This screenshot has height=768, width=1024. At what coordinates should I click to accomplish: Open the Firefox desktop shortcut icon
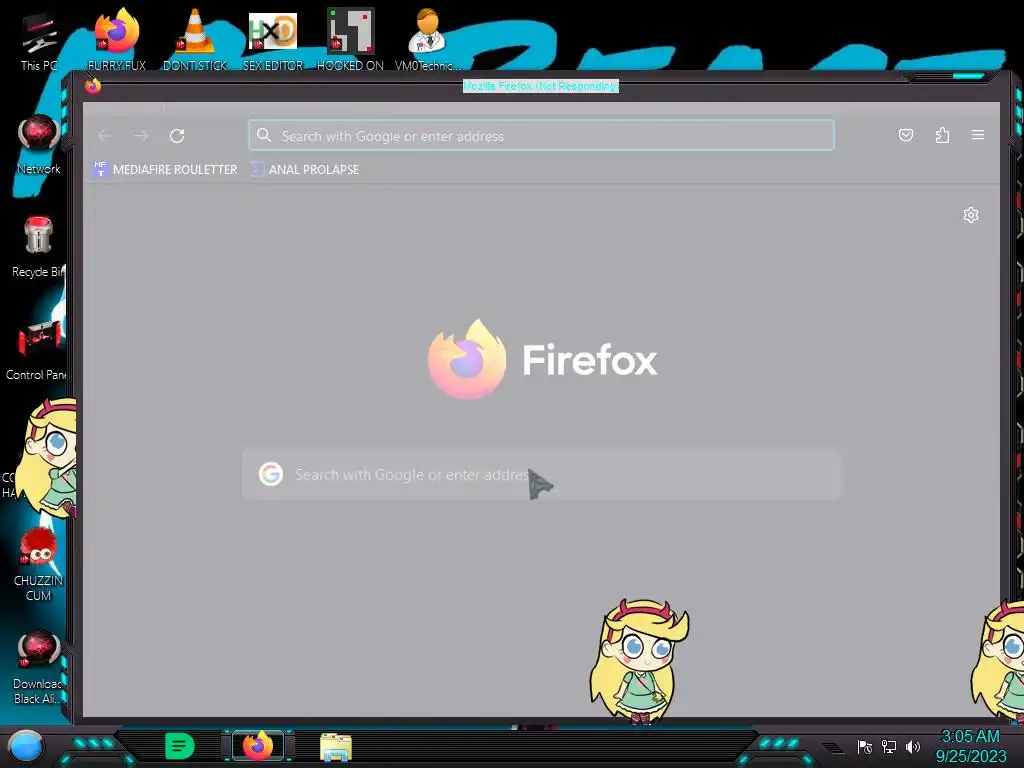point(117,39)
